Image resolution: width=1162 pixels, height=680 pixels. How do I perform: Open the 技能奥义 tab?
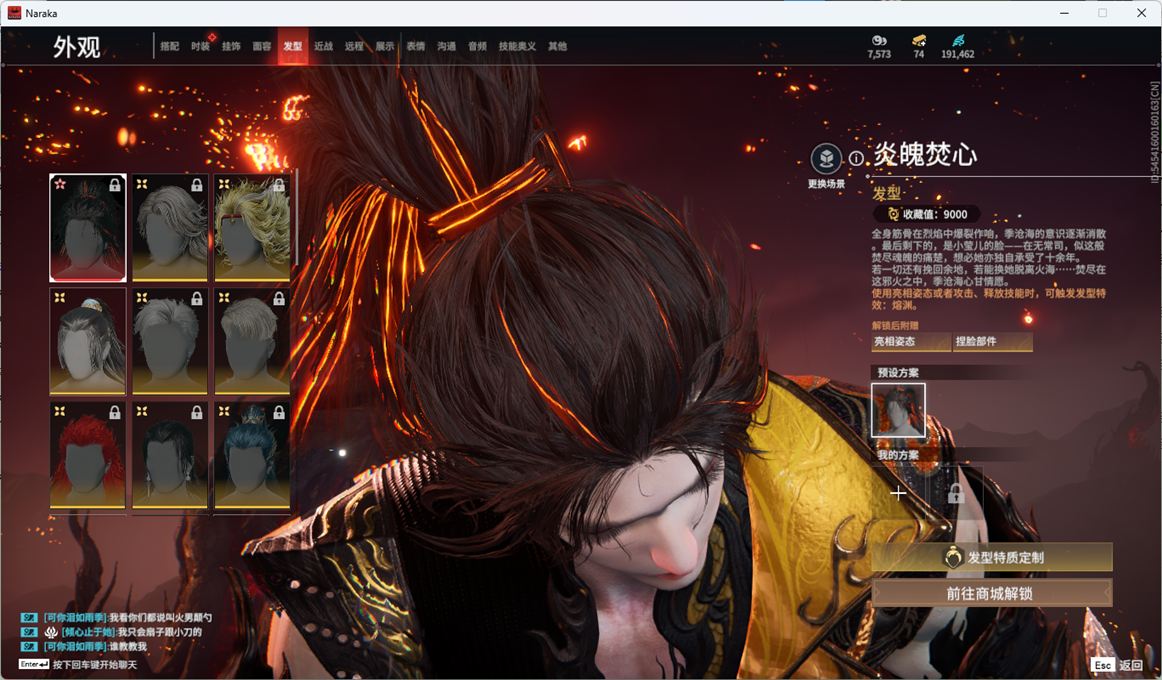(x=517, y=46)
